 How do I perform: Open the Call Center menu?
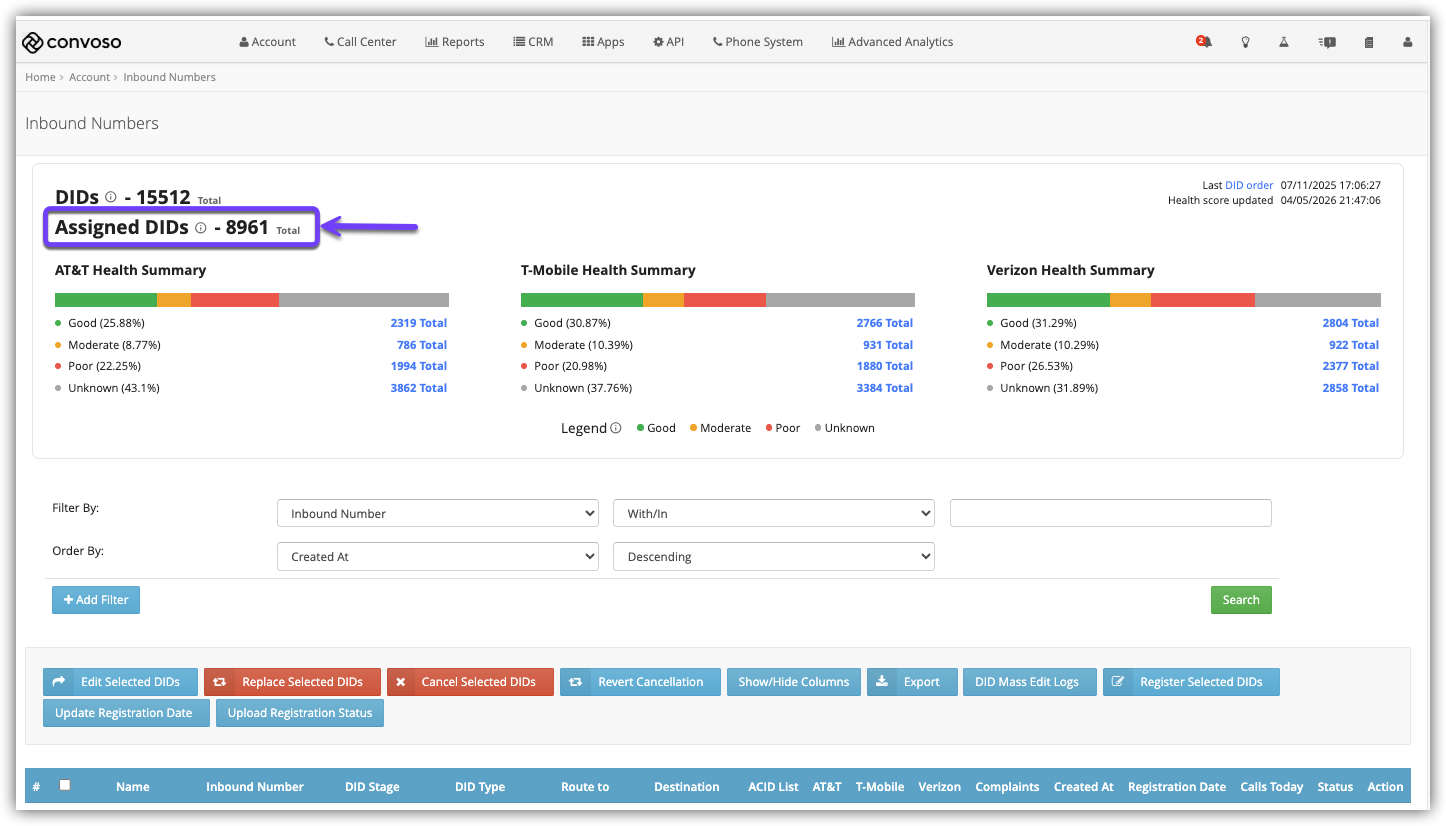(x=360, y=42)
